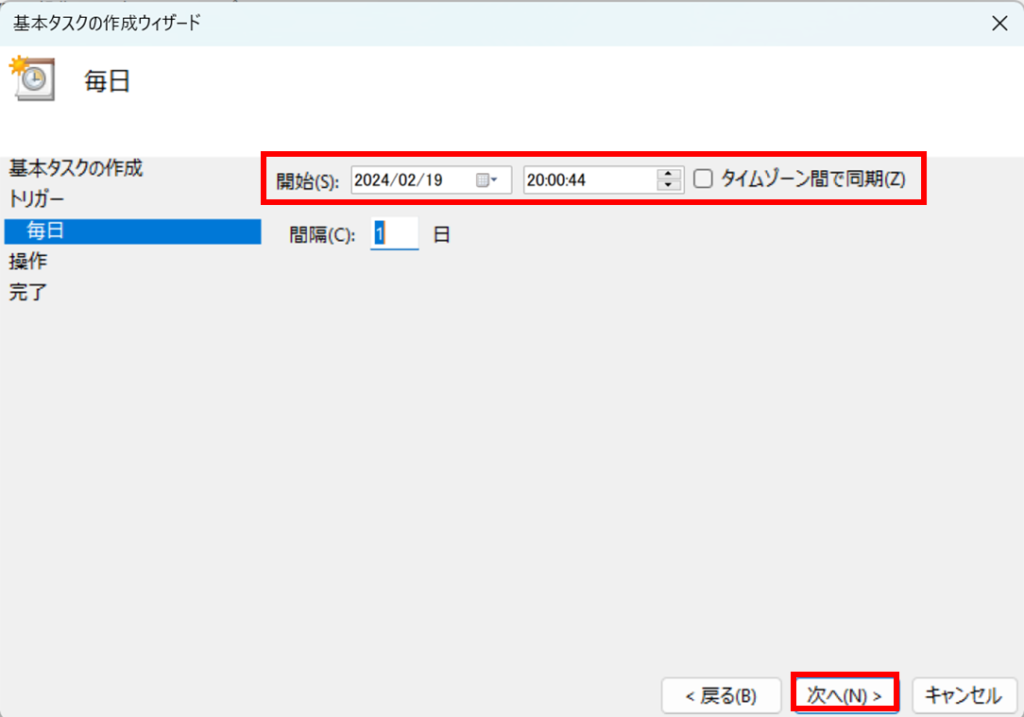
Task: Enable タイムゾーン間で同期 checkbox
Action: (x=703, y=179)
